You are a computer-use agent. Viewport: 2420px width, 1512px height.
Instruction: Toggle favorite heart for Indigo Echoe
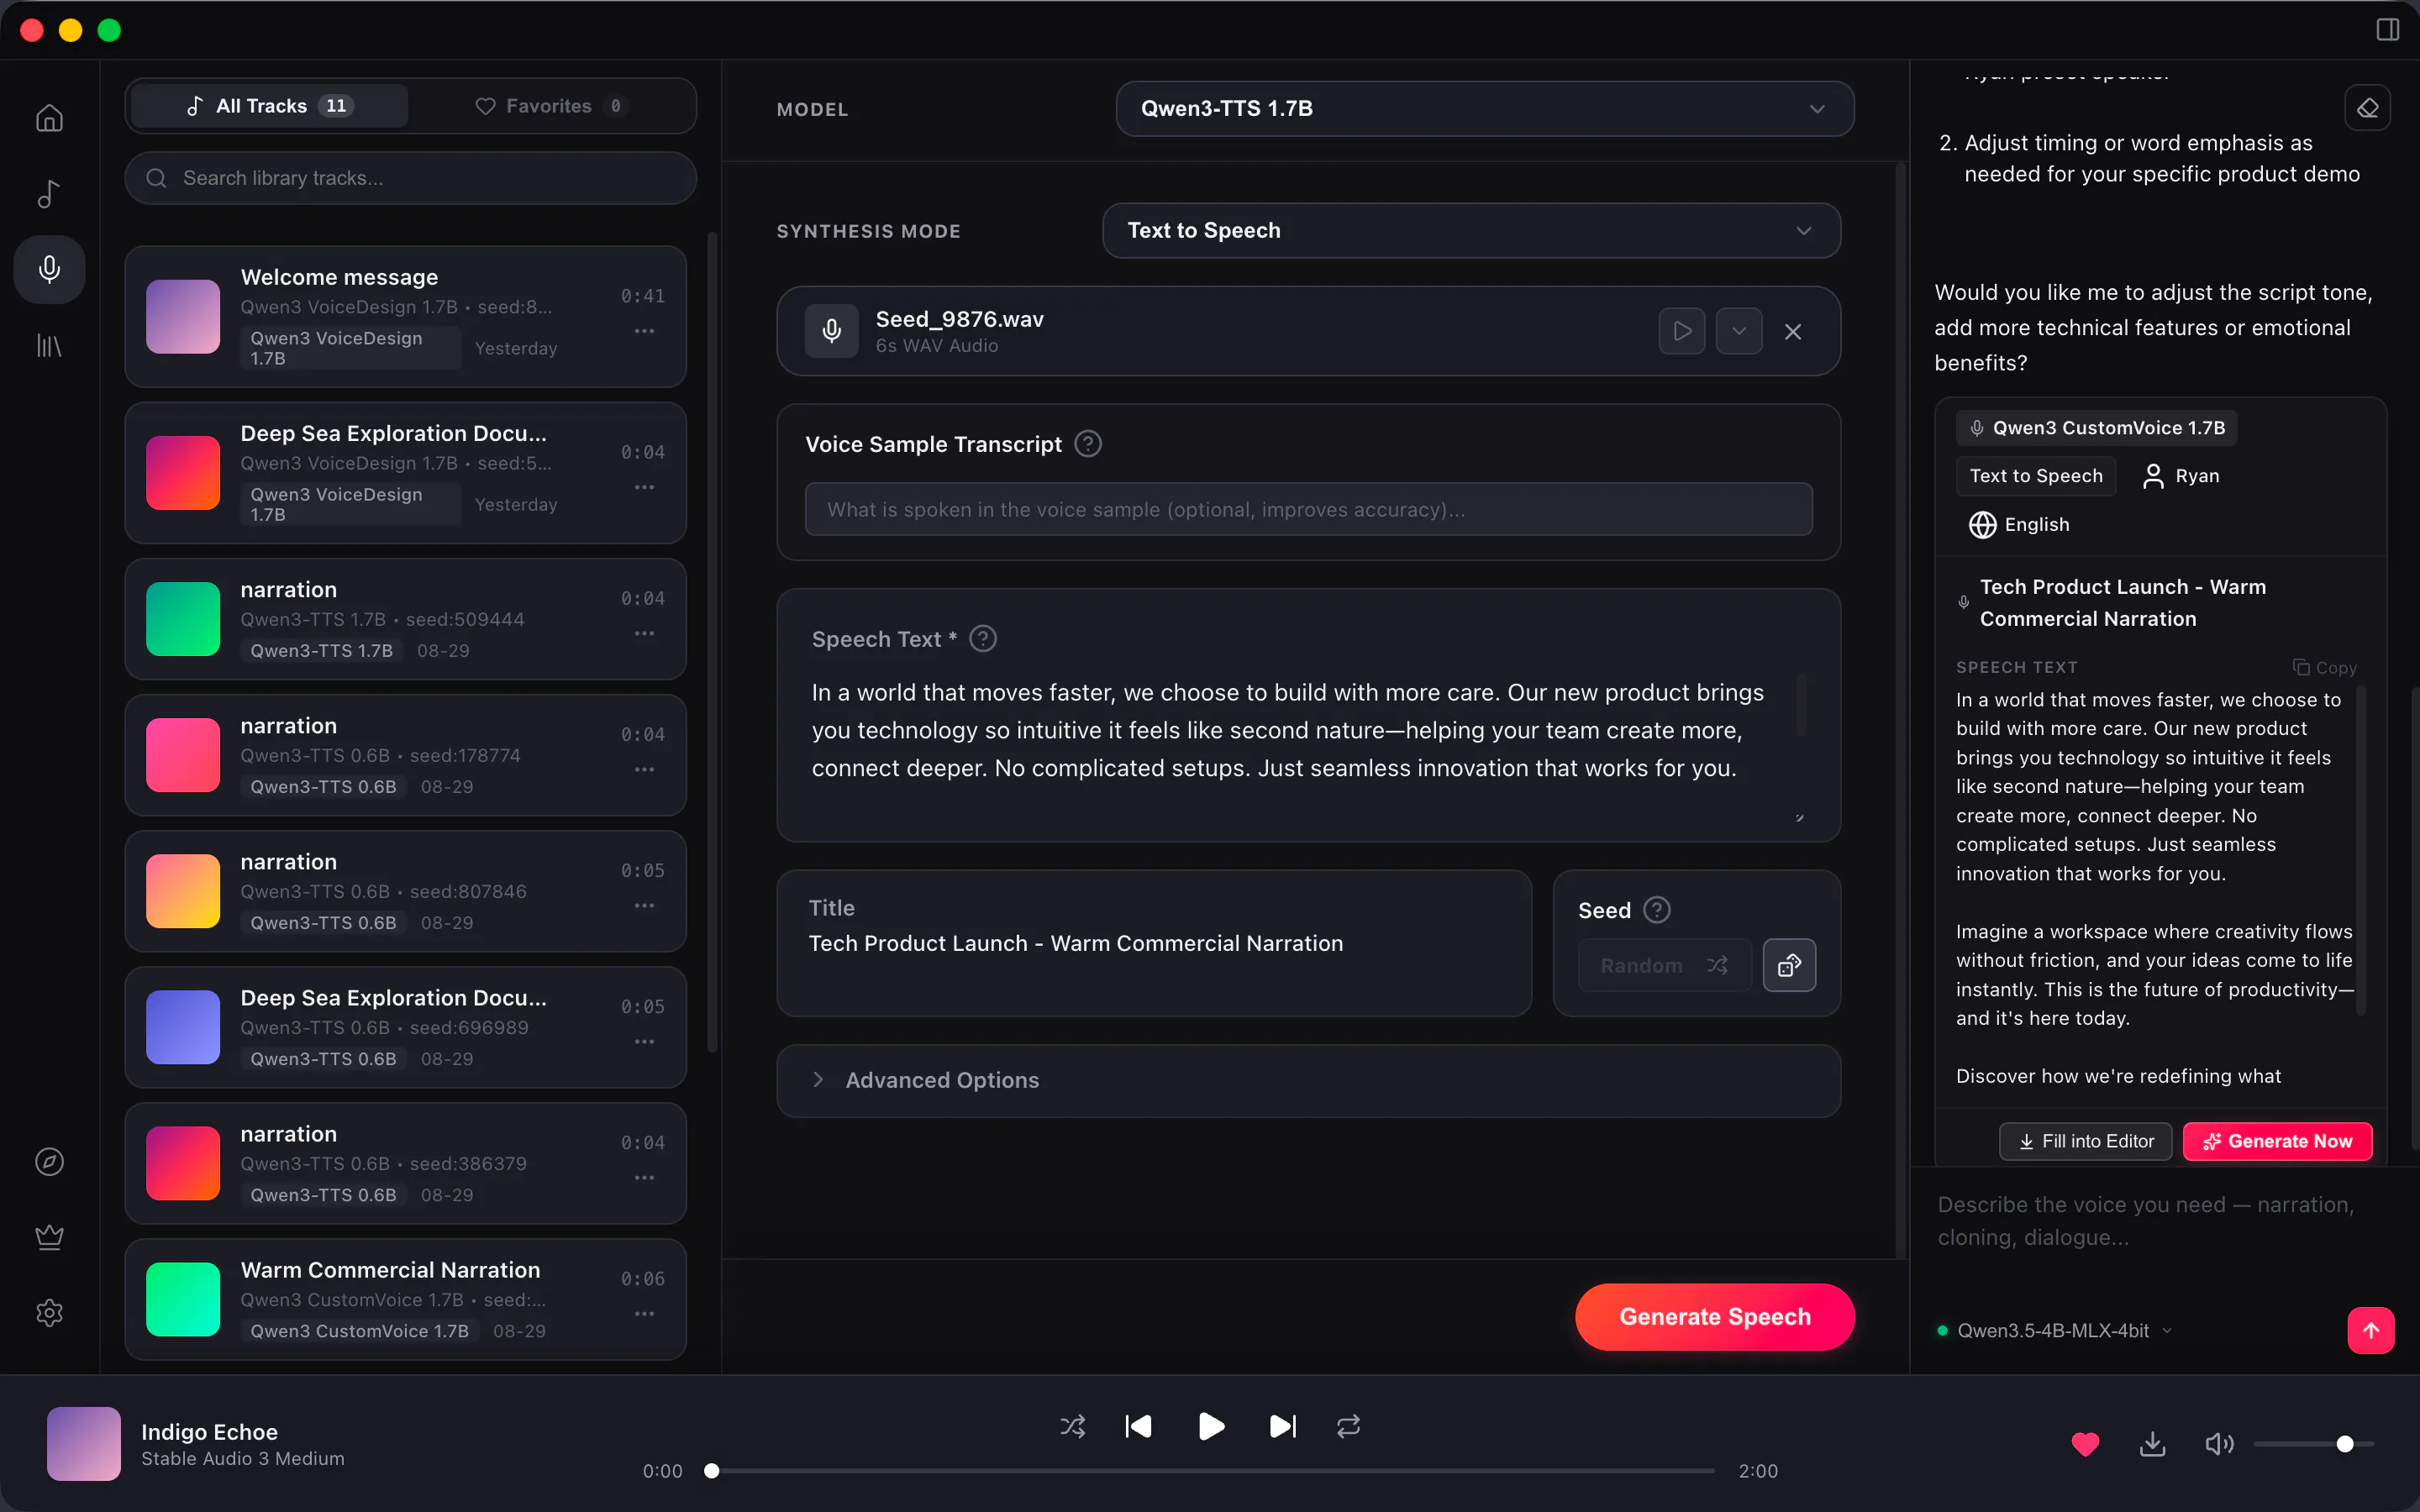tap(2085, 1444)
